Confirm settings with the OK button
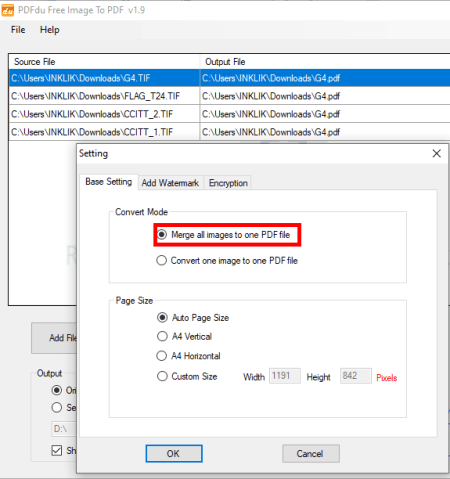This screenshot has height=479, width=450. point(174,454)
